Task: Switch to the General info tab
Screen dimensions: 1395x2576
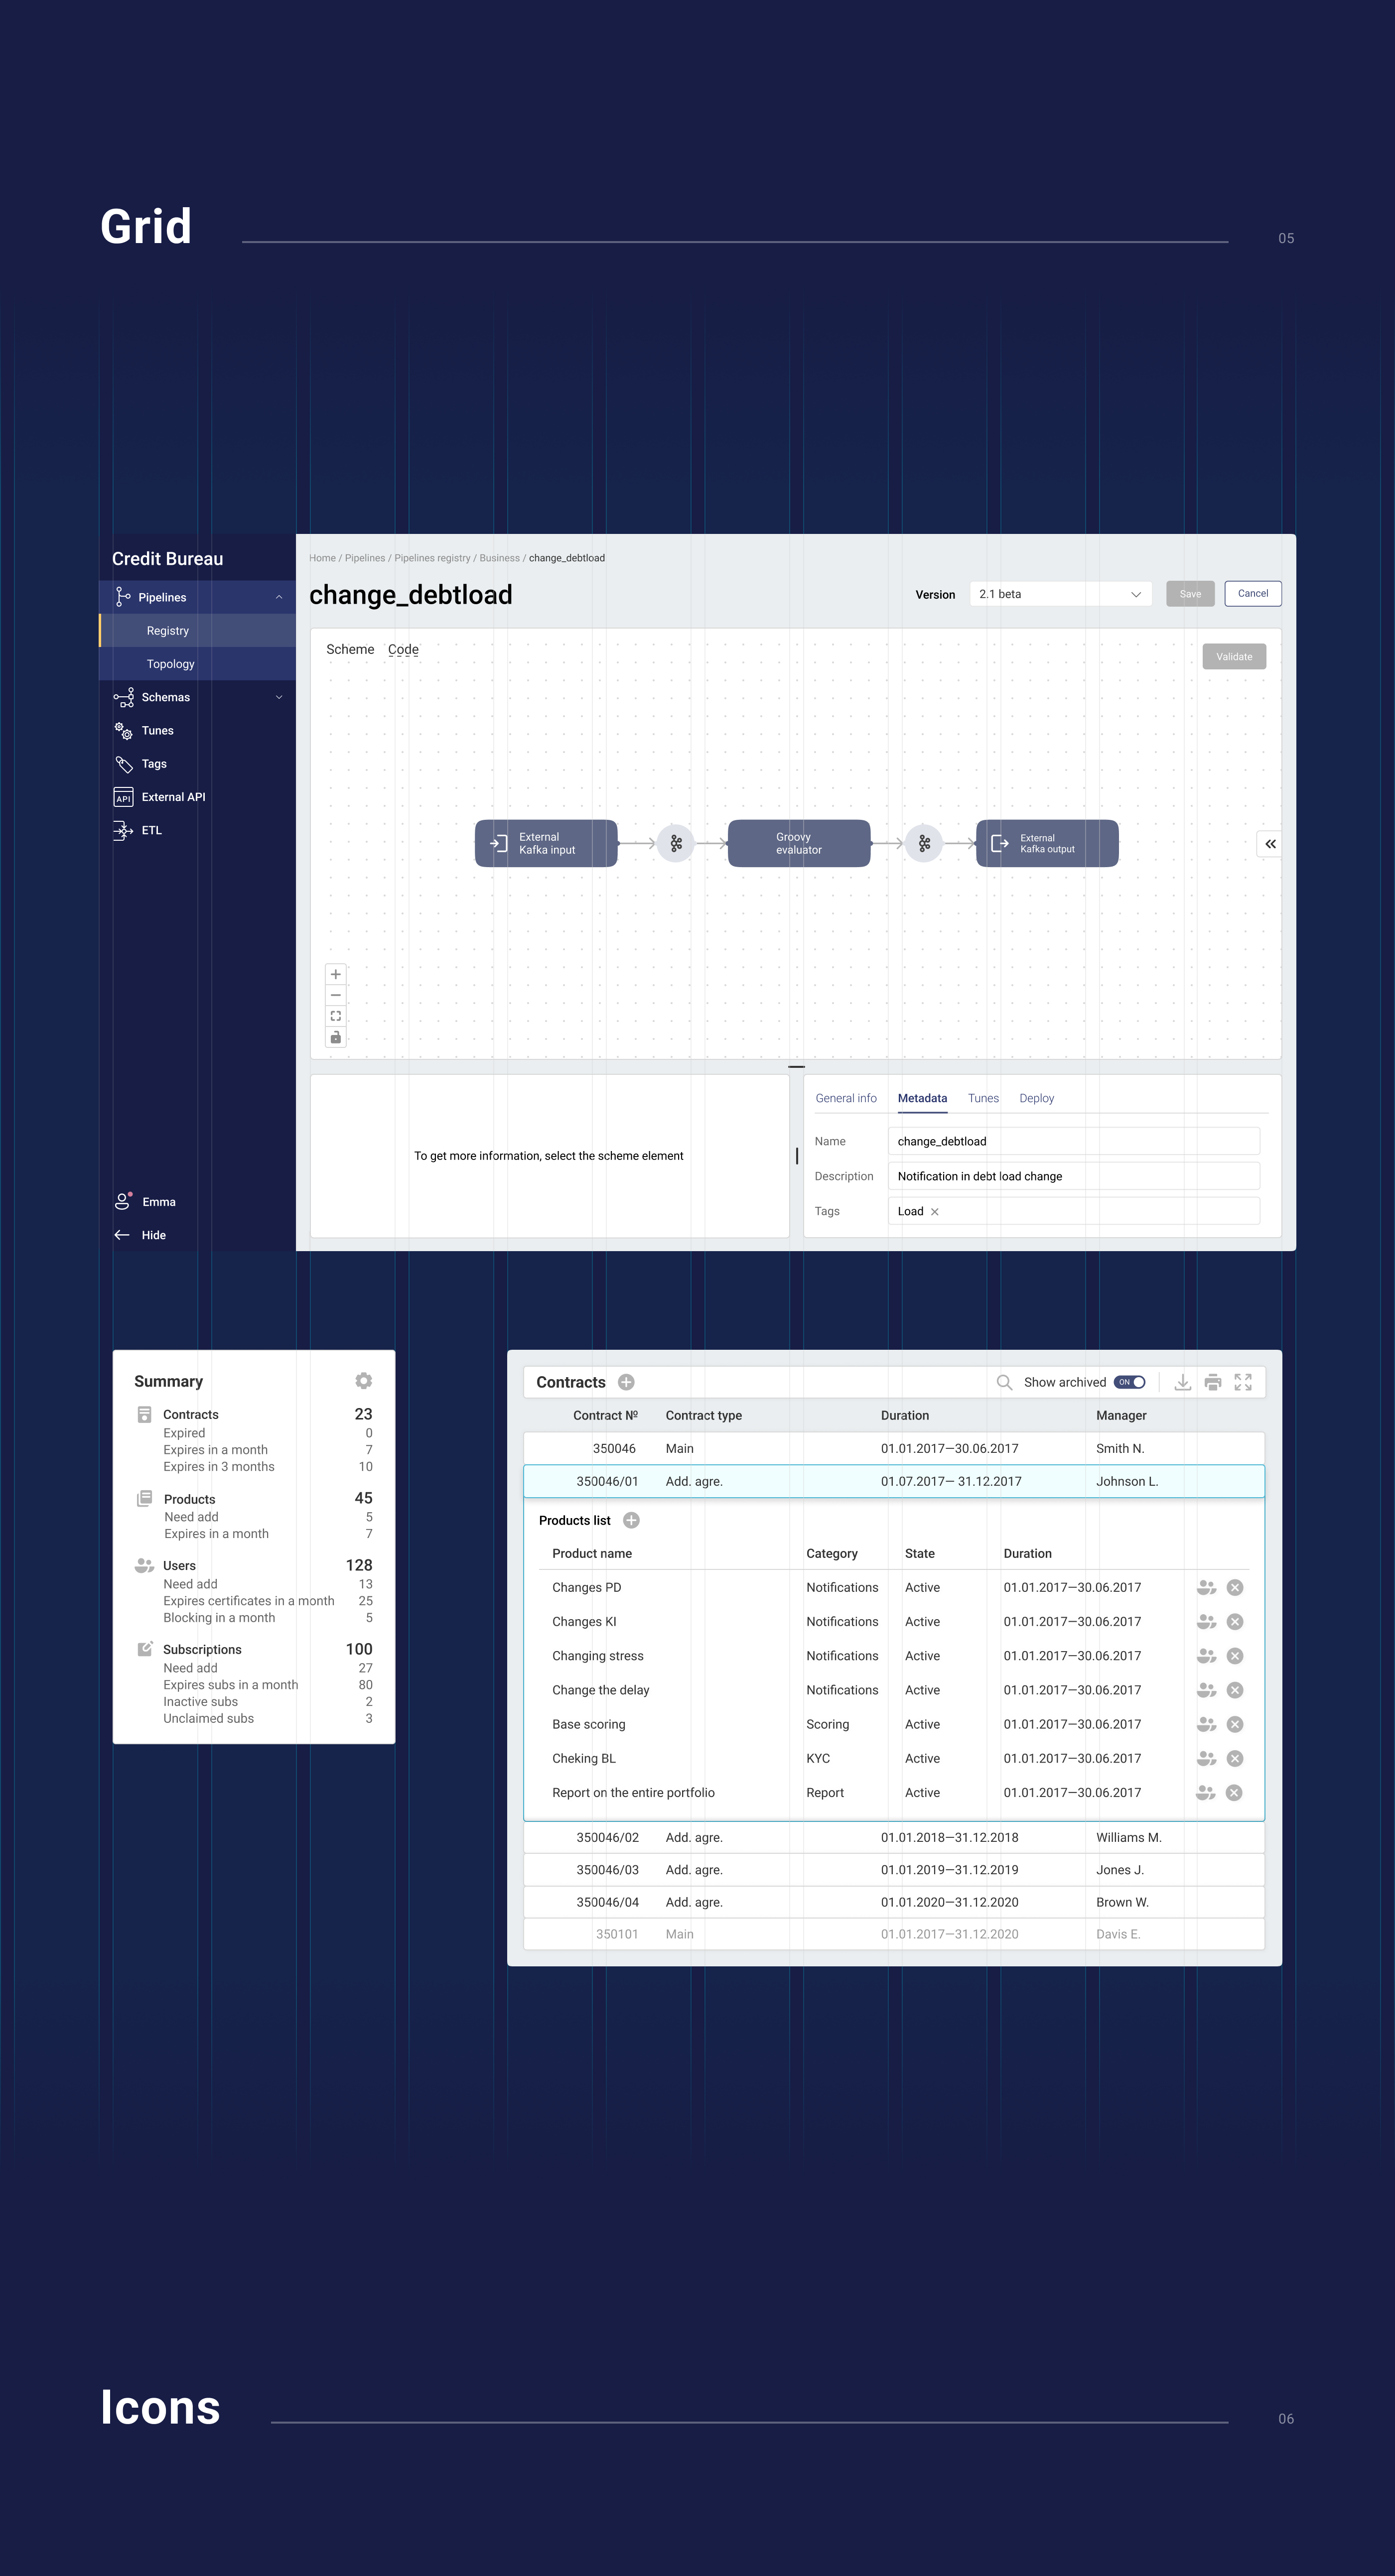Action: (x=846, y=1098)
